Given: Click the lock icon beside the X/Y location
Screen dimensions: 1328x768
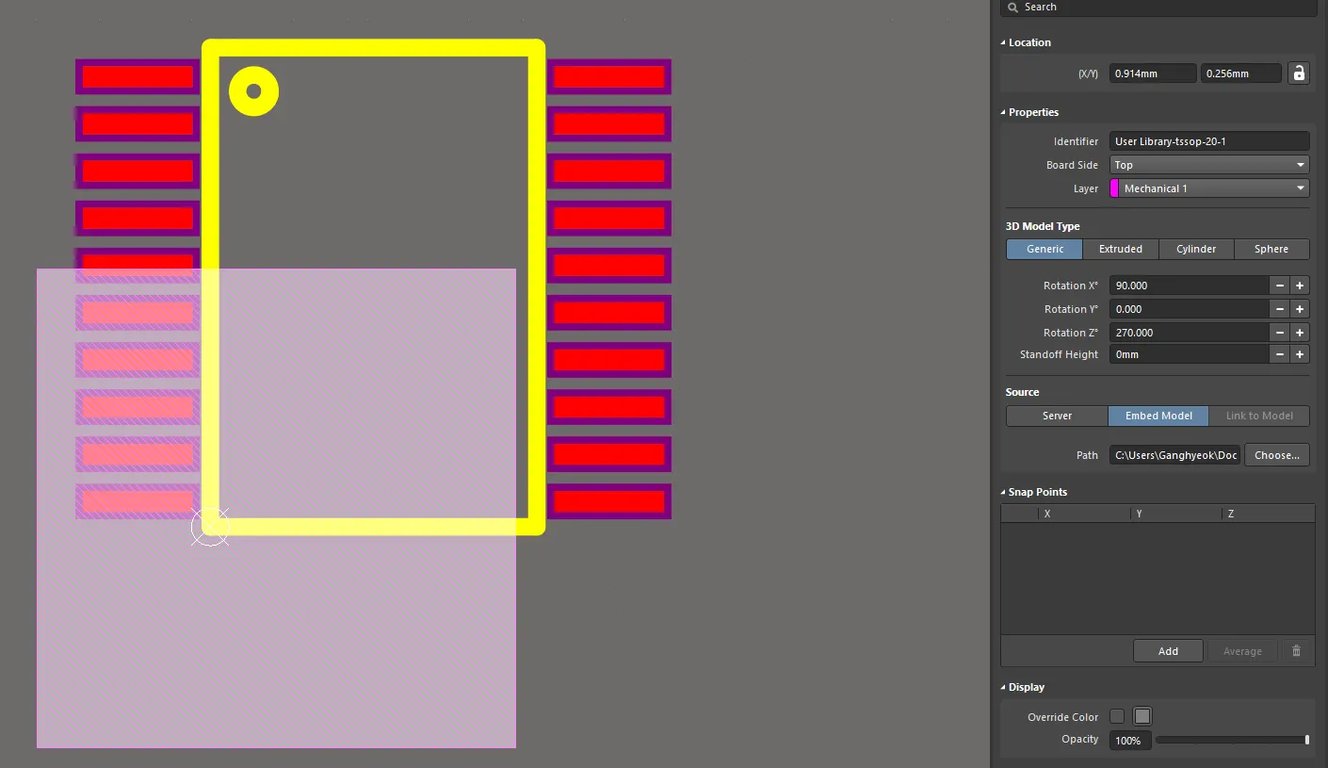Looking at the screenshot, I should click(x=1298, y=73).
